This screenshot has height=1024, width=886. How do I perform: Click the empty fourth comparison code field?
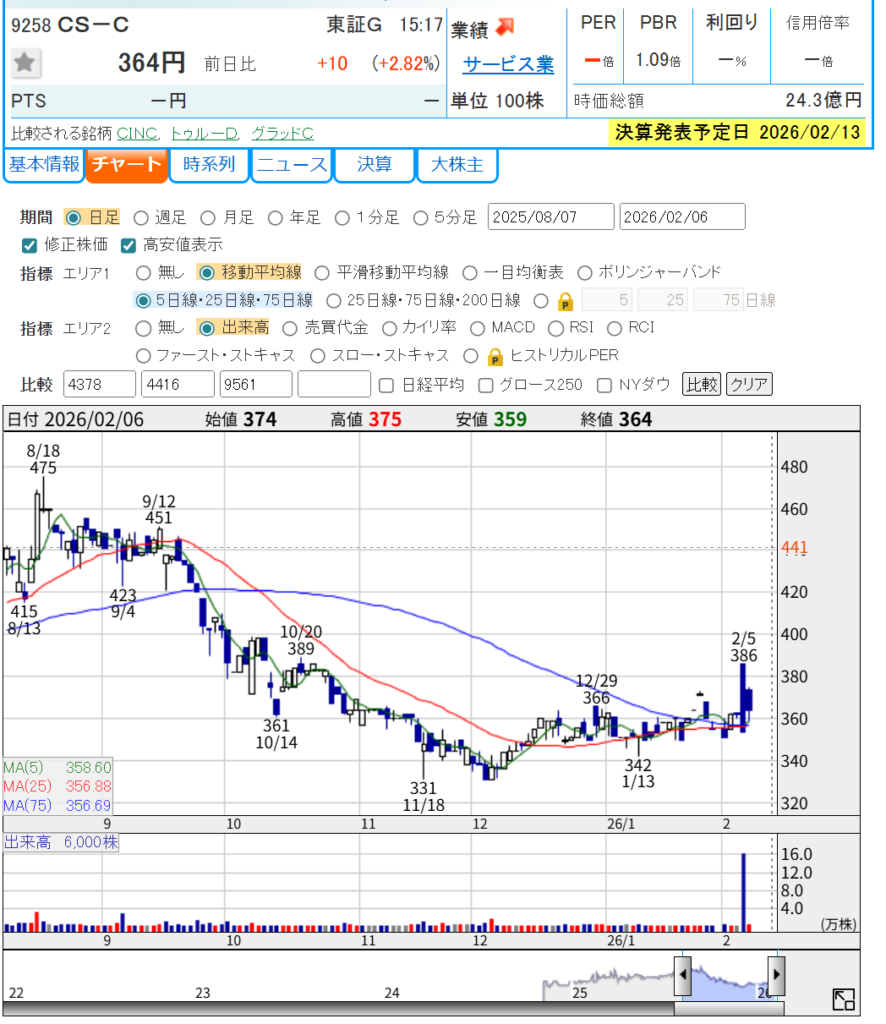click(x=334, y=385)
